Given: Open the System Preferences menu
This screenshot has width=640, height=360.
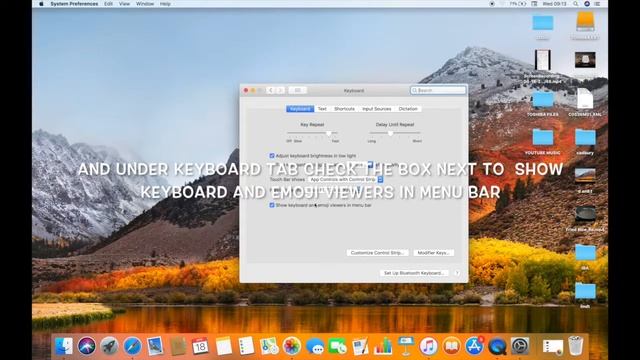Looking at the screenshot, I should (x=74, y=4).
